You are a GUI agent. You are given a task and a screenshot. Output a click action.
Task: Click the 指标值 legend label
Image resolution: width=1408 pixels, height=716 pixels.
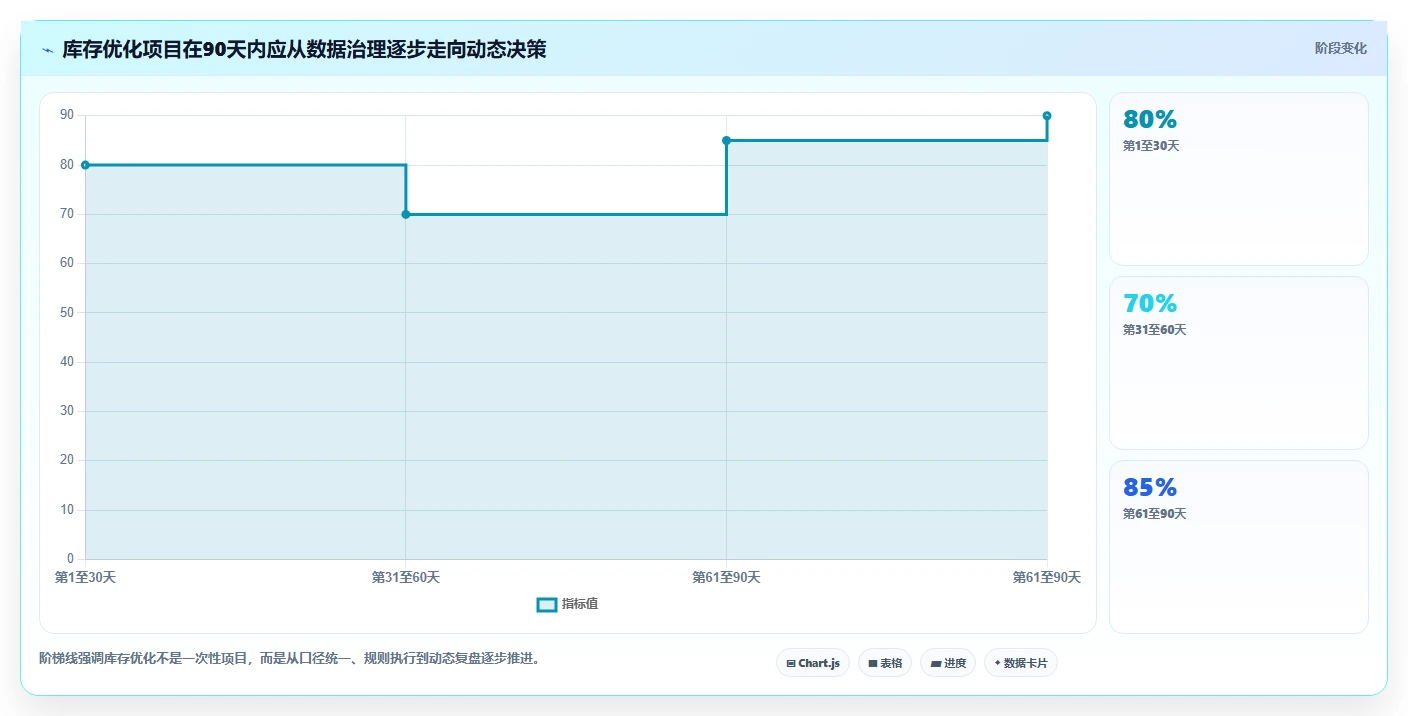click(580, 604)
